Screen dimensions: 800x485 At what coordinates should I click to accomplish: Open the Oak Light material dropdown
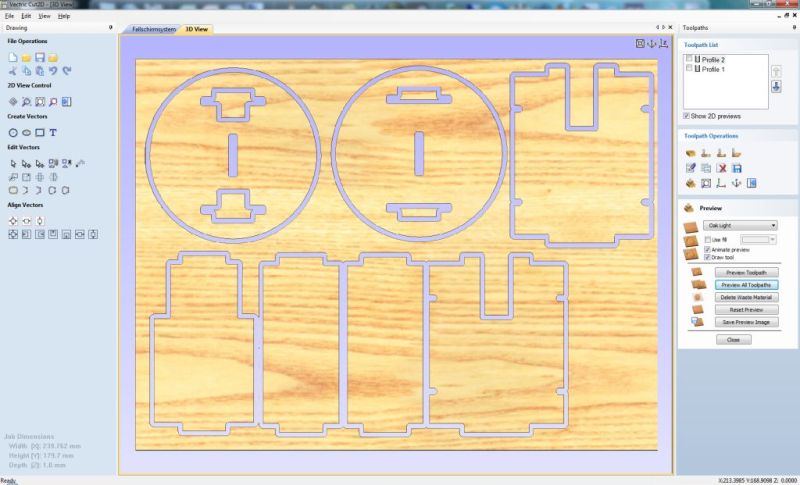click(x=740, y=226)
